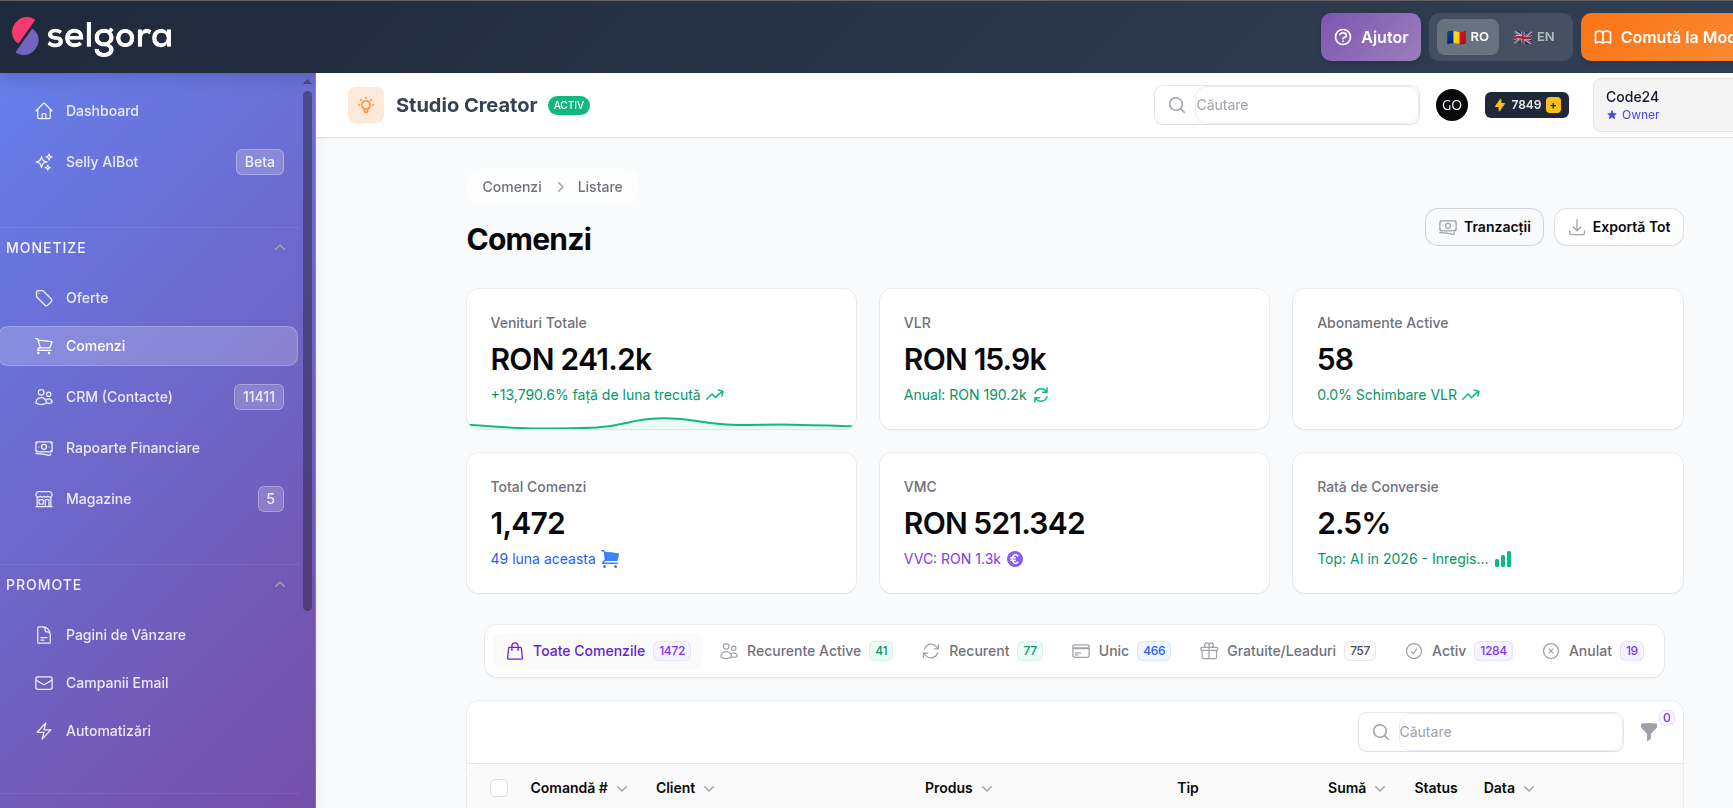Click the shopping cart icon beside 49 luna aceasta

610,559
